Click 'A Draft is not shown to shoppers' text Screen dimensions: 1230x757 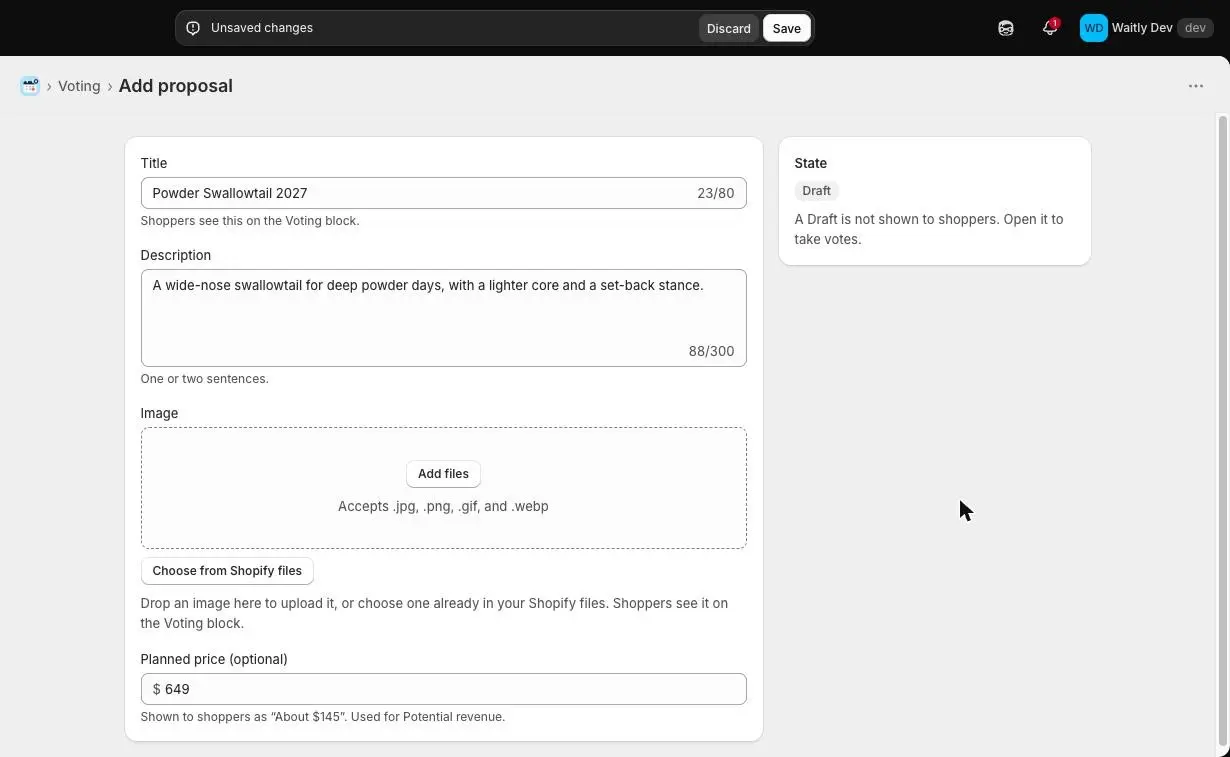tap(929, 229)
